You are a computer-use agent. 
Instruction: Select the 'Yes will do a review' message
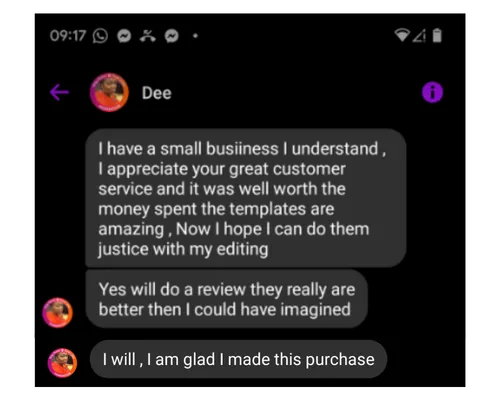click(227, 299)
